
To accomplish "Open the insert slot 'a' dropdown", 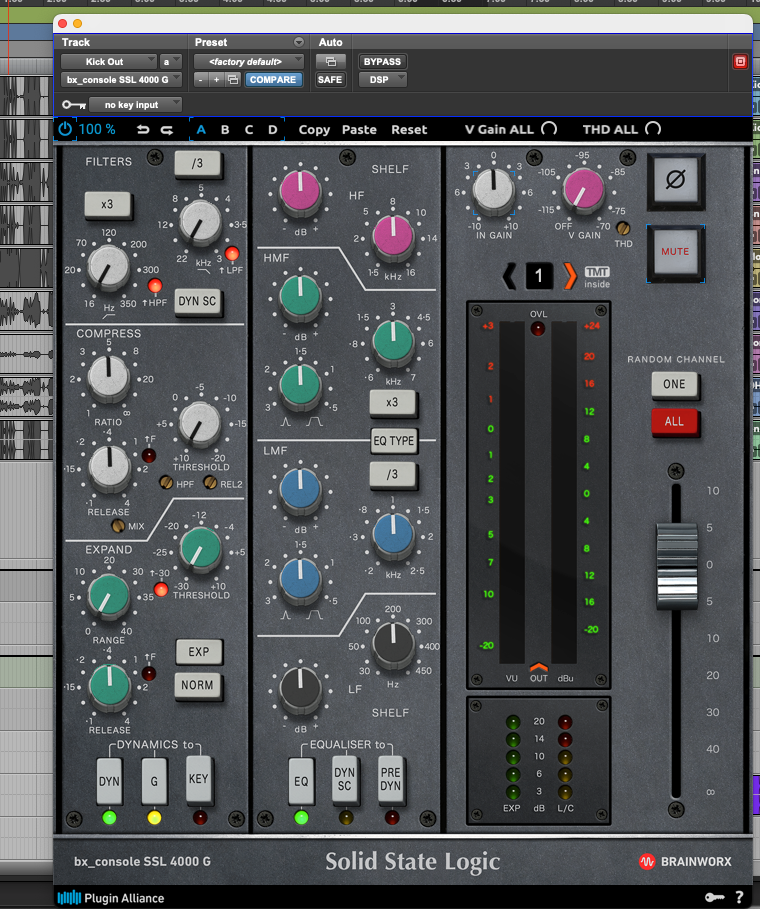I will tap(170, 61).
